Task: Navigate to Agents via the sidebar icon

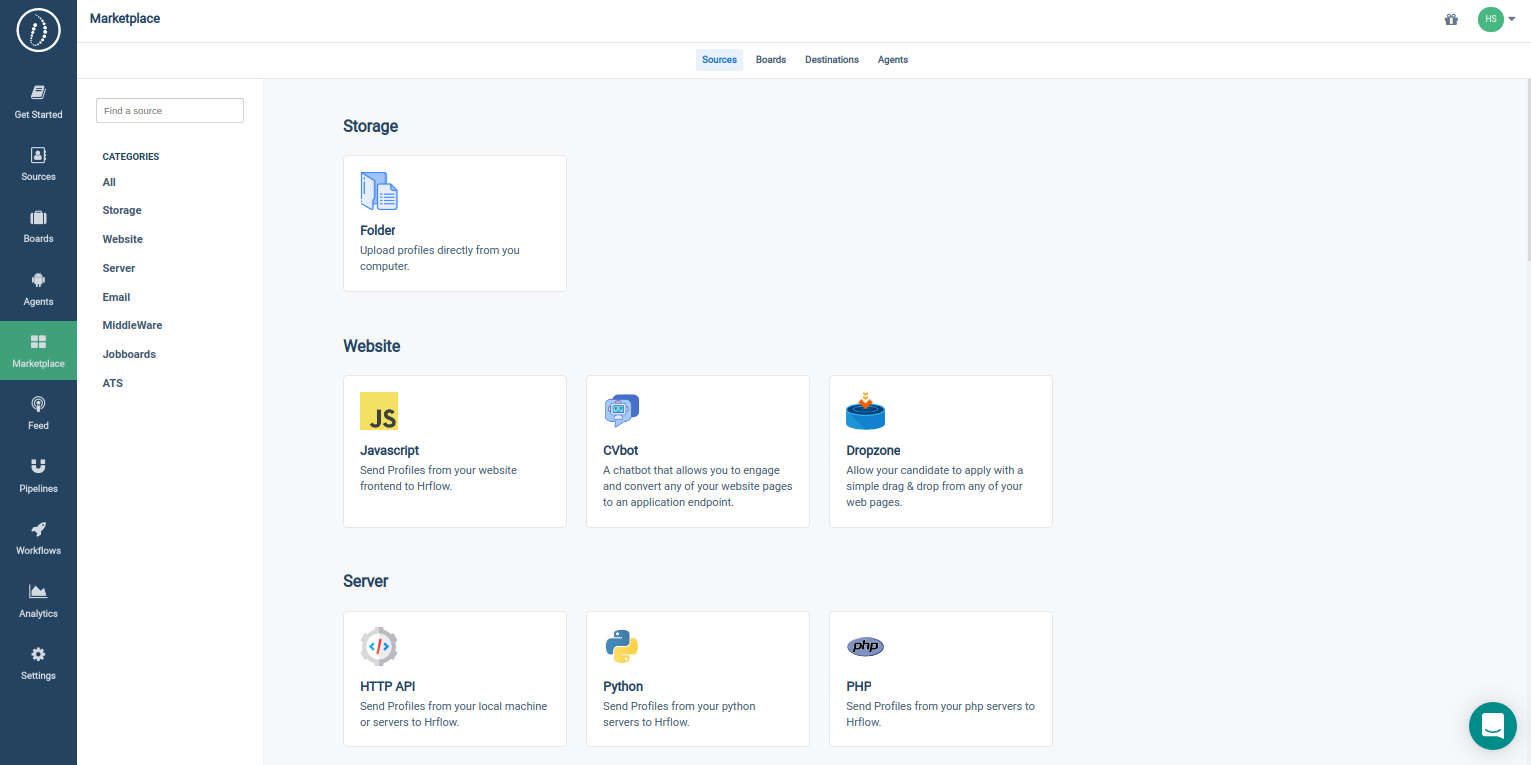Action: [x=38, y=288]
